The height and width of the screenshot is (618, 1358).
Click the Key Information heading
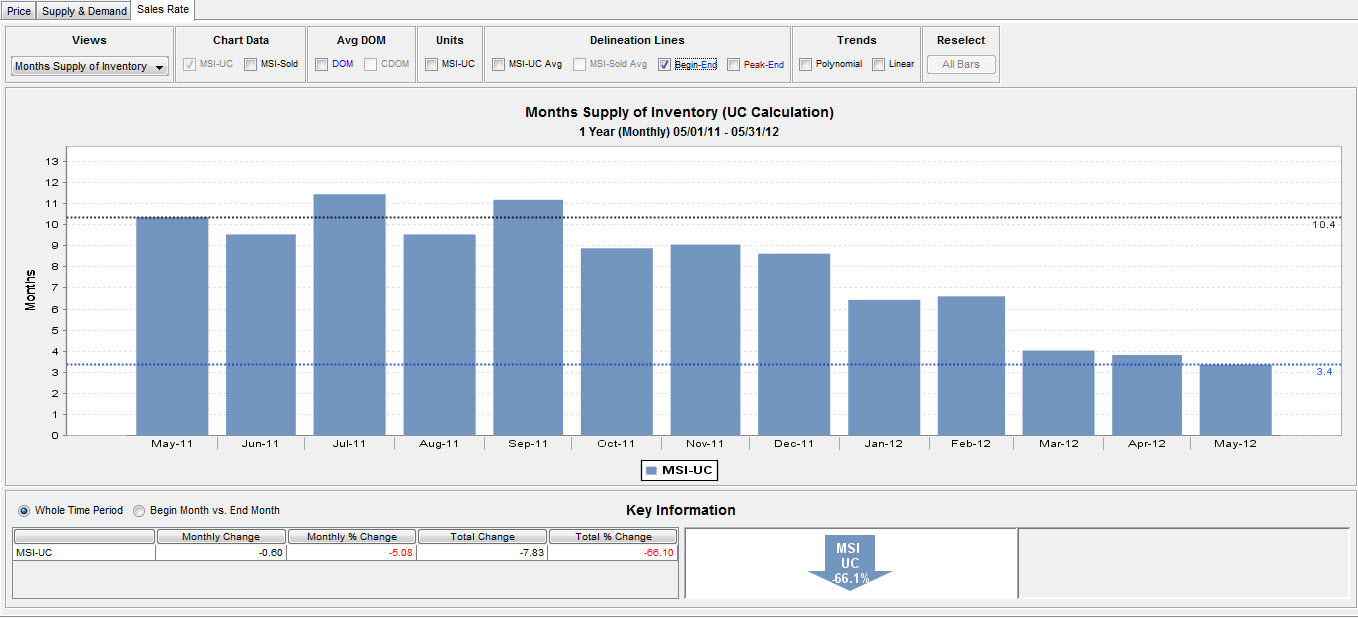(681, 510)
